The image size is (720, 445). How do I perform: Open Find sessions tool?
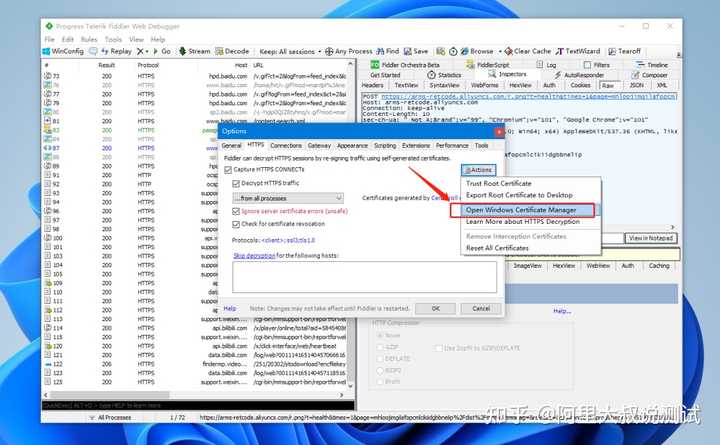pos(388,51)
